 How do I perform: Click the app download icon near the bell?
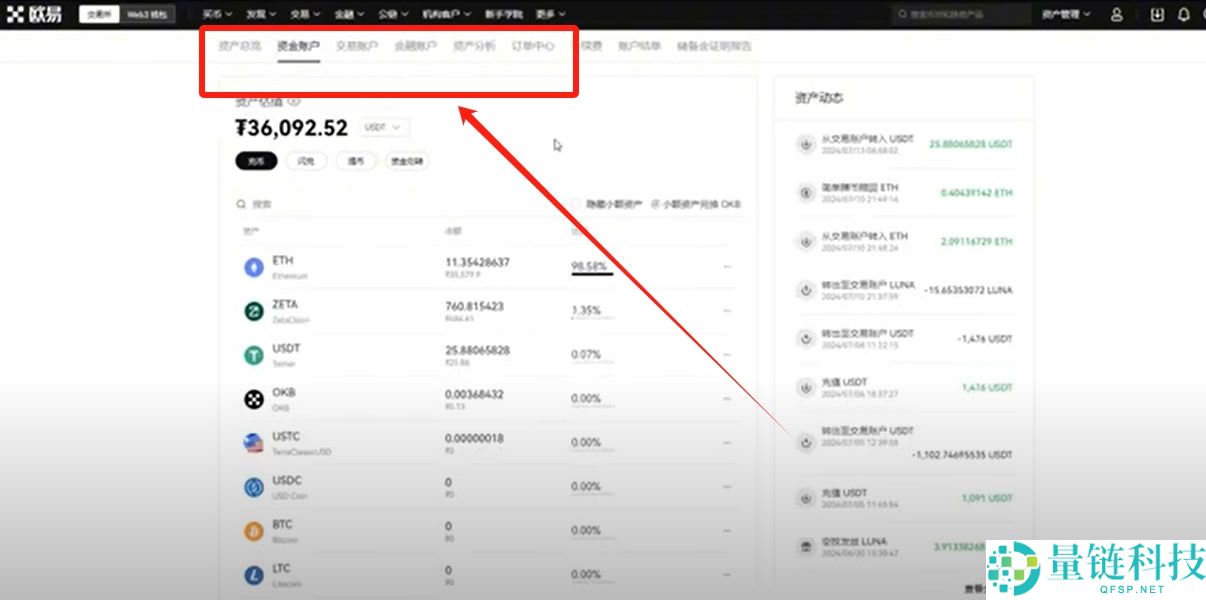pos(1157,13)
